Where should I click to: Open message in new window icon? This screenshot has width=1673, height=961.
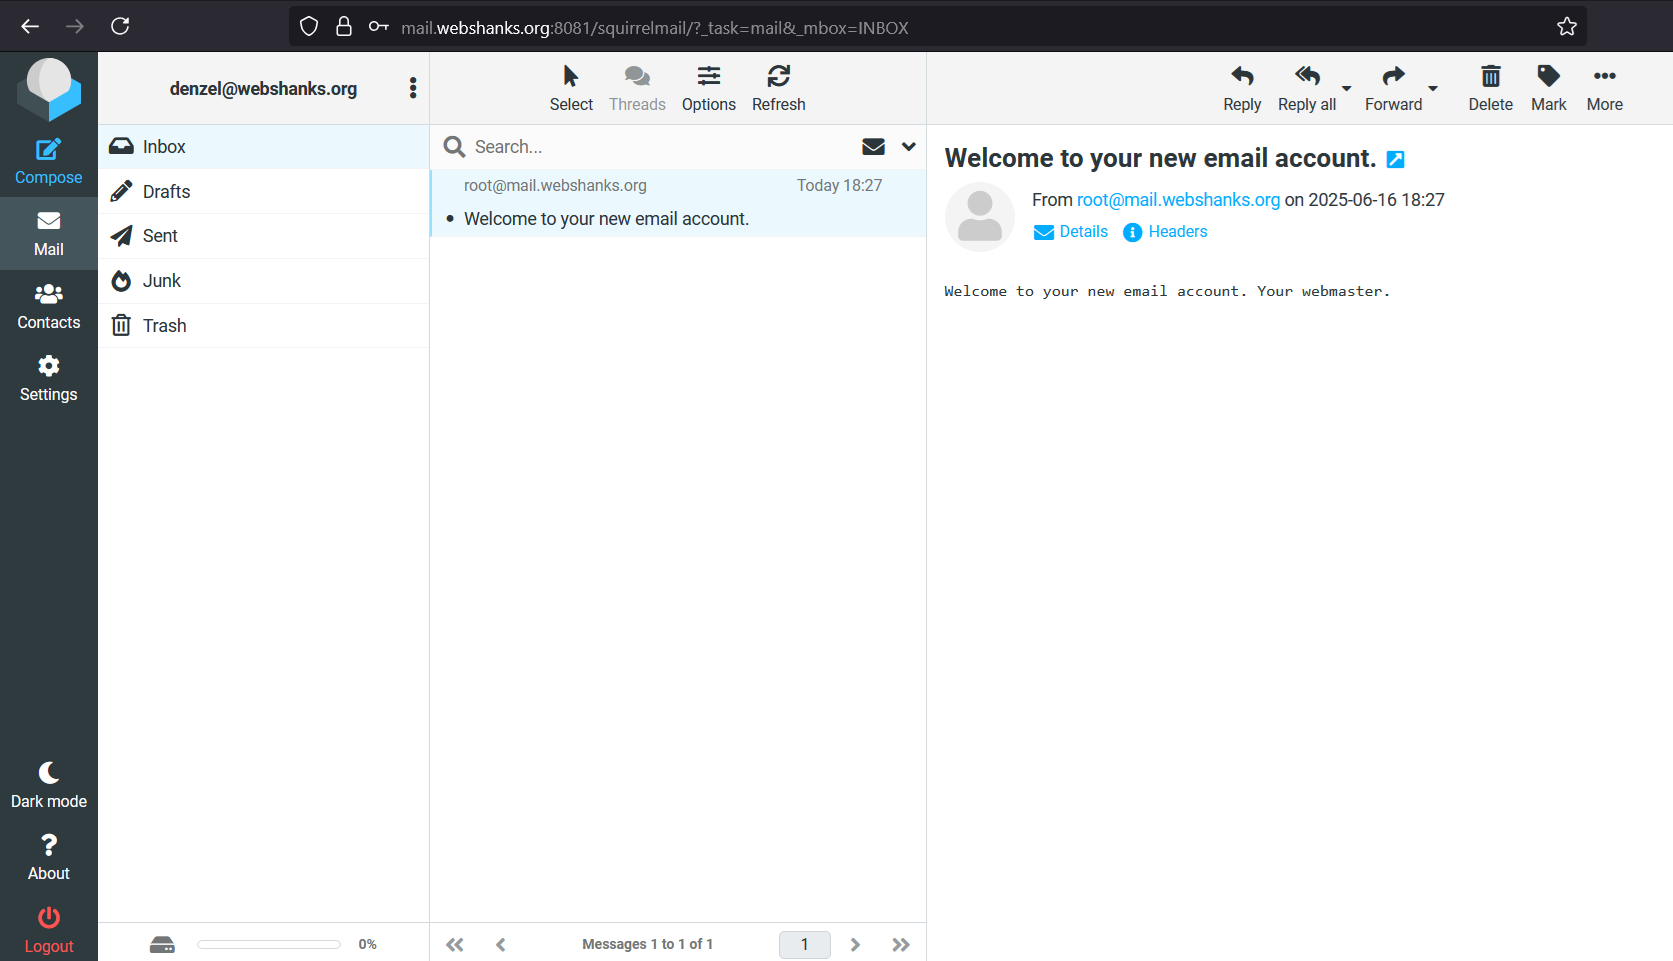(x=1396, y=159)
